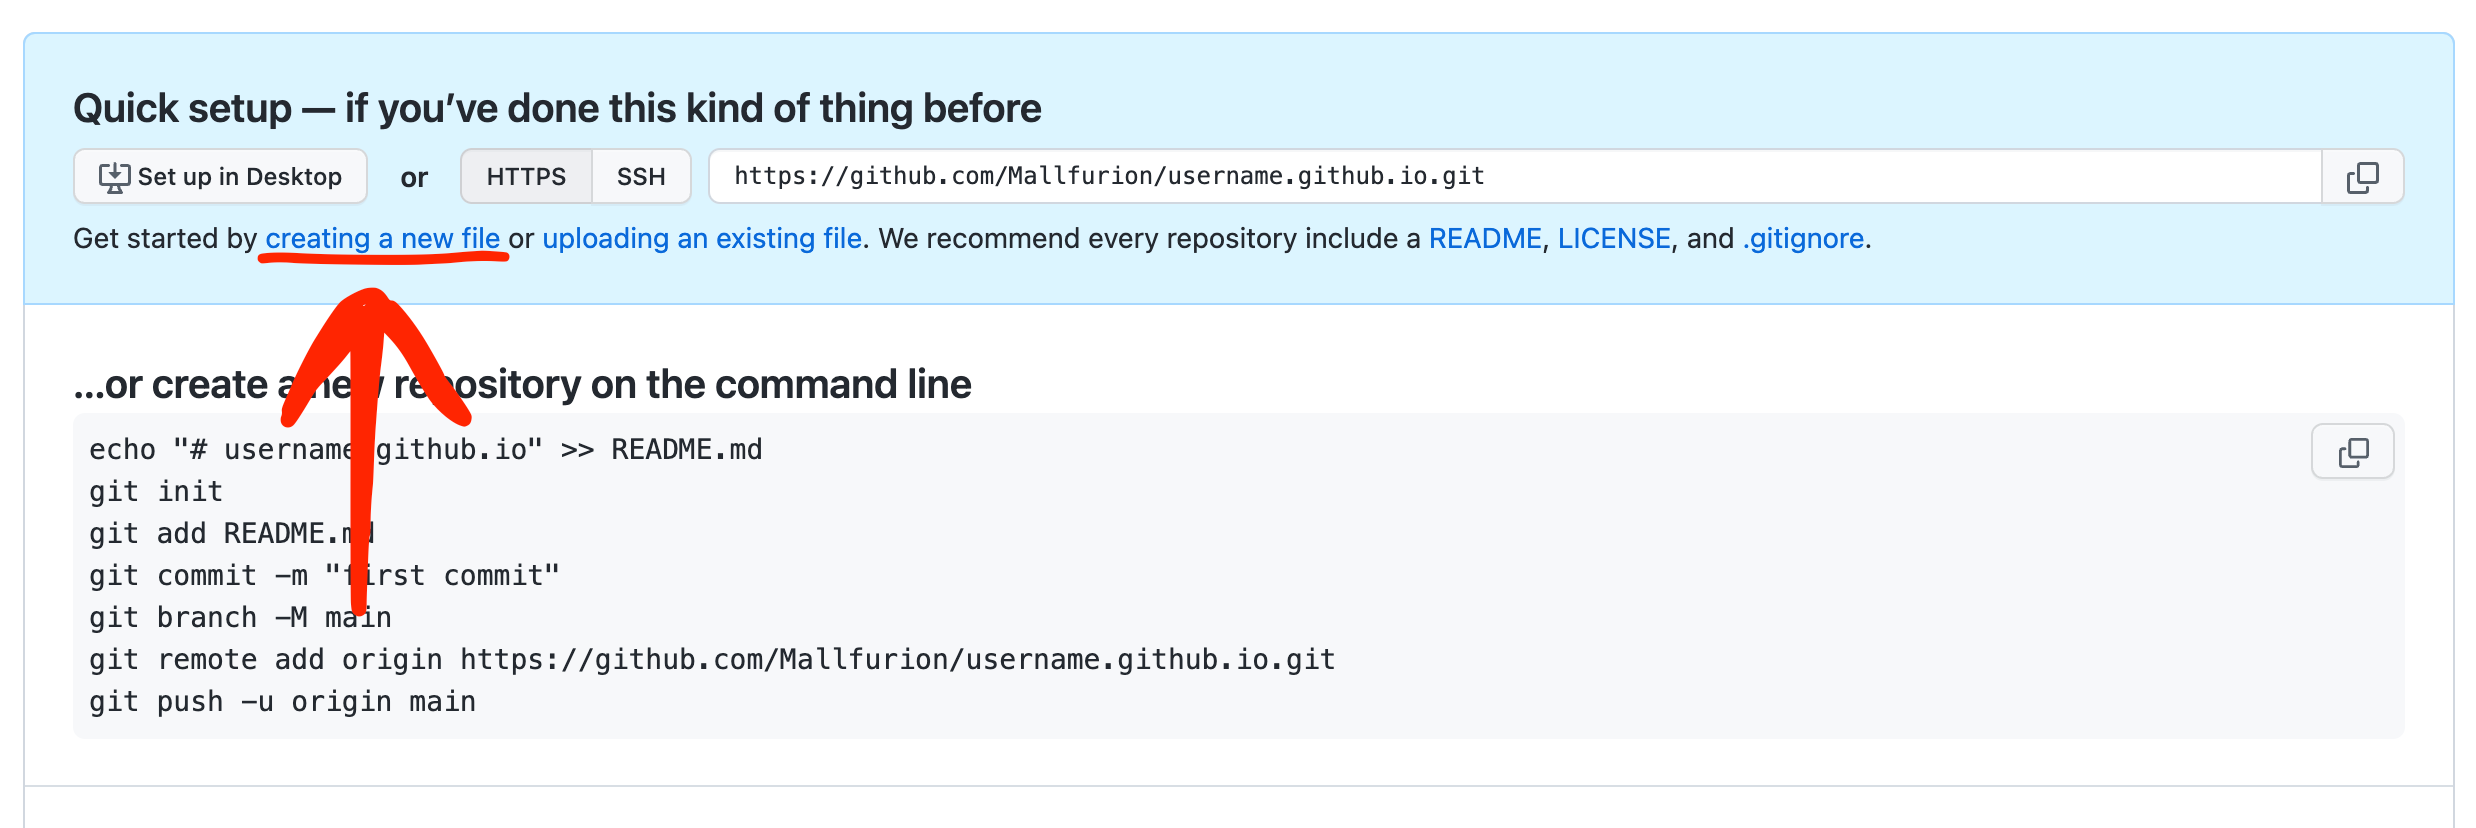Select the HTTPS clone protocol
This screenshot has width=2476, height=828.
(526, 177)
